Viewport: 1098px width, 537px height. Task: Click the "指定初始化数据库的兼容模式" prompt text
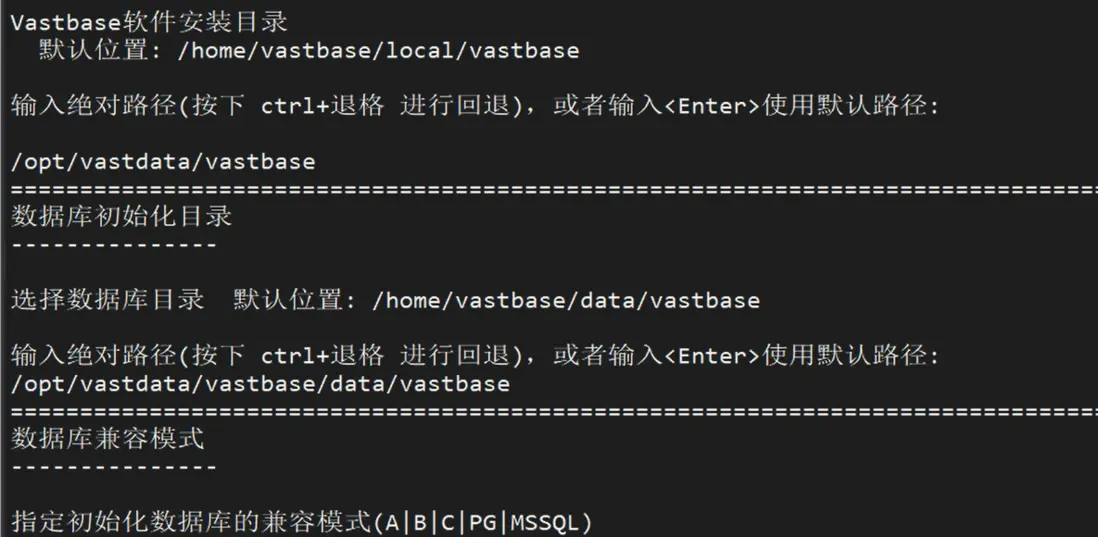(191, 521)
